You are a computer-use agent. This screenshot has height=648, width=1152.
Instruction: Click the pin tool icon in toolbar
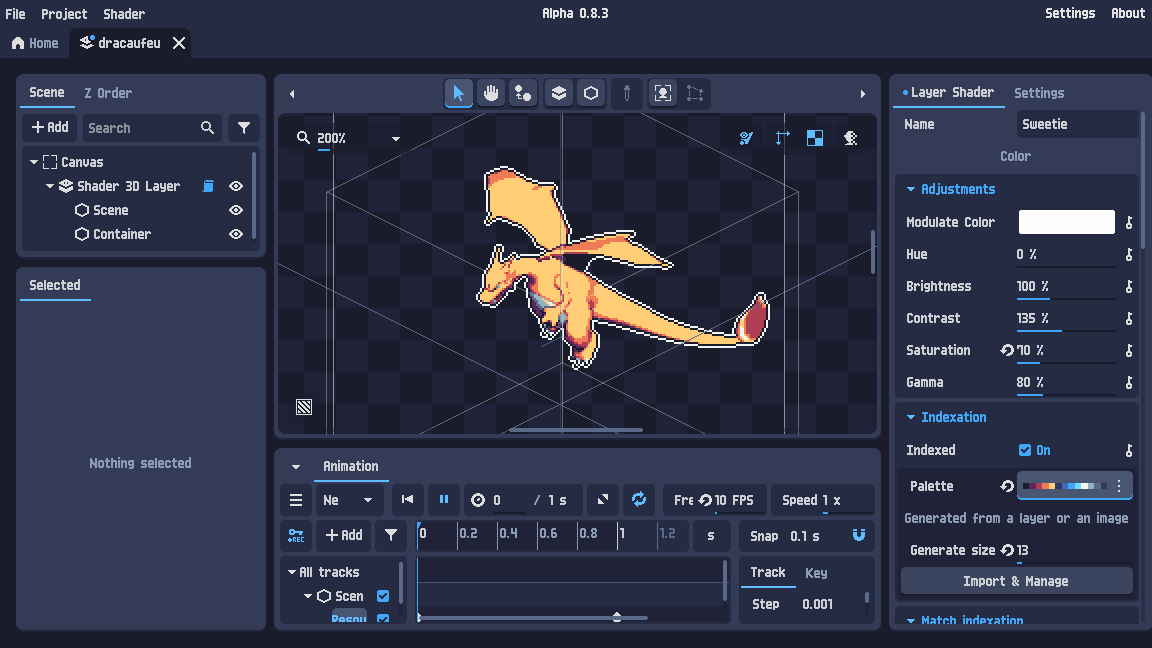click(x=627, y=93)
